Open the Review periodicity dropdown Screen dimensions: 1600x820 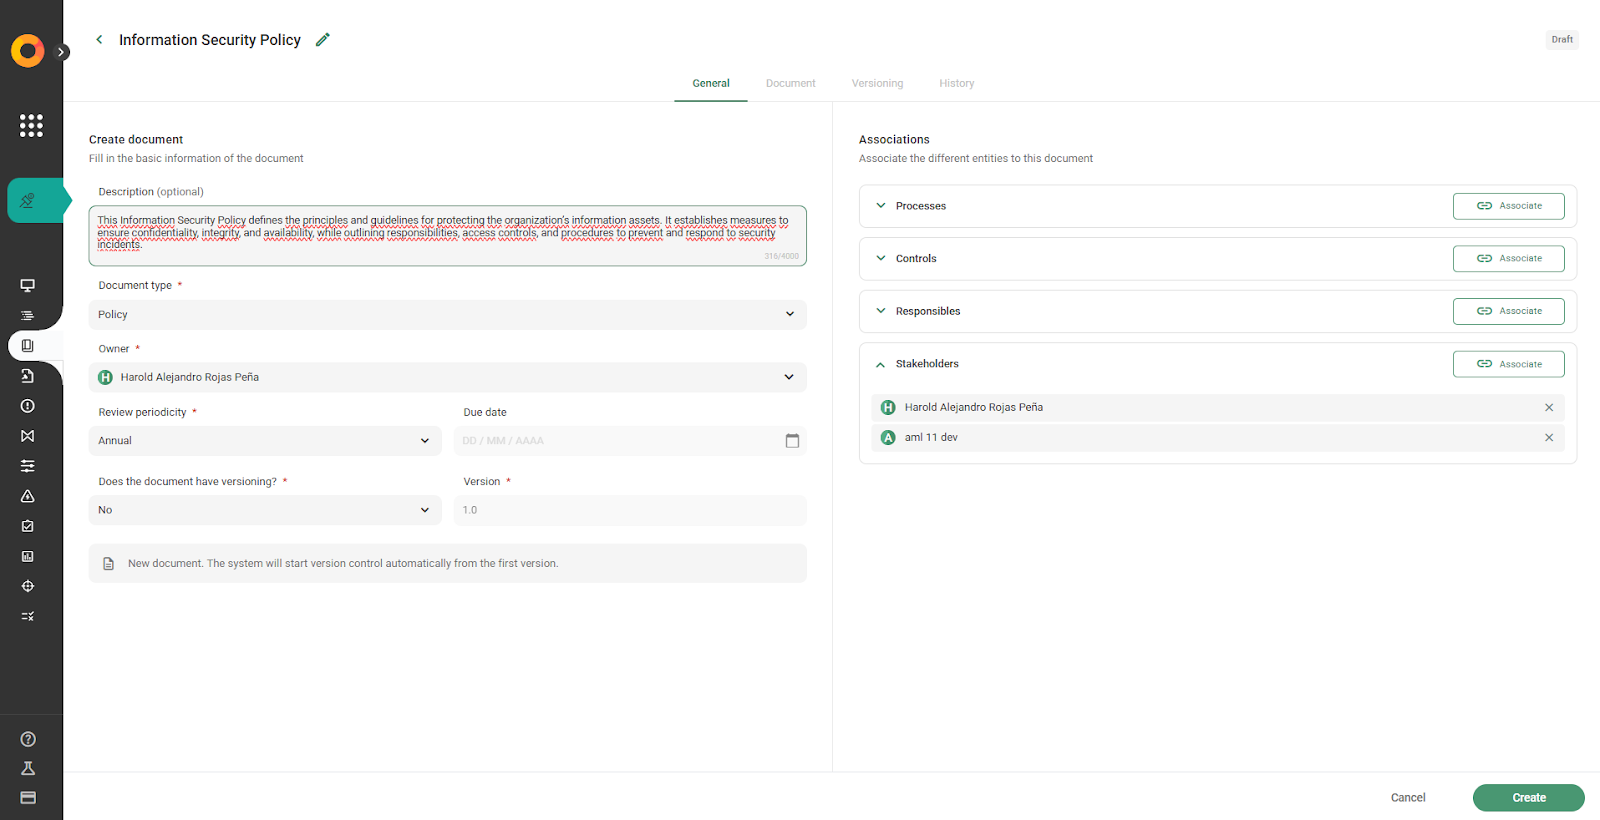point(265,441)
